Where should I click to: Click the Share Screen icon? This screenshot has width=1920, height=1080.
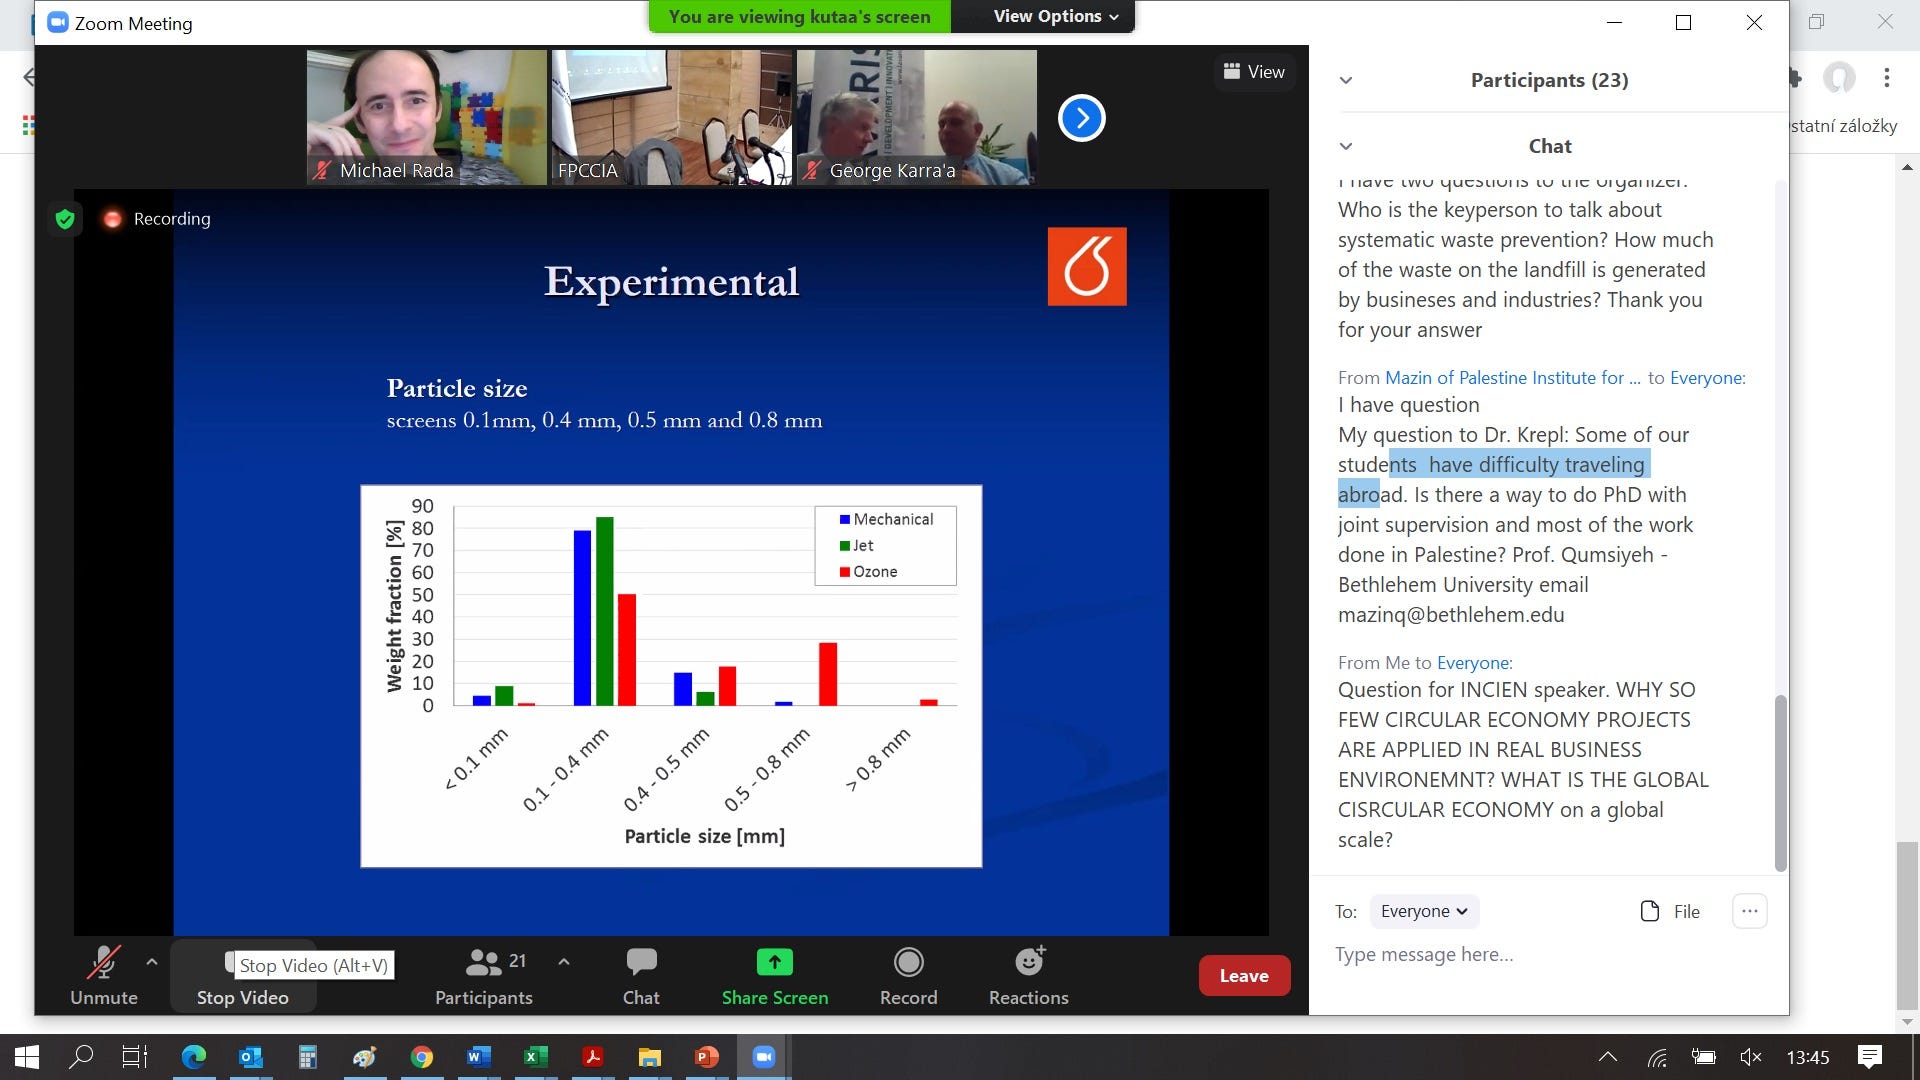(x=774, y=962)
